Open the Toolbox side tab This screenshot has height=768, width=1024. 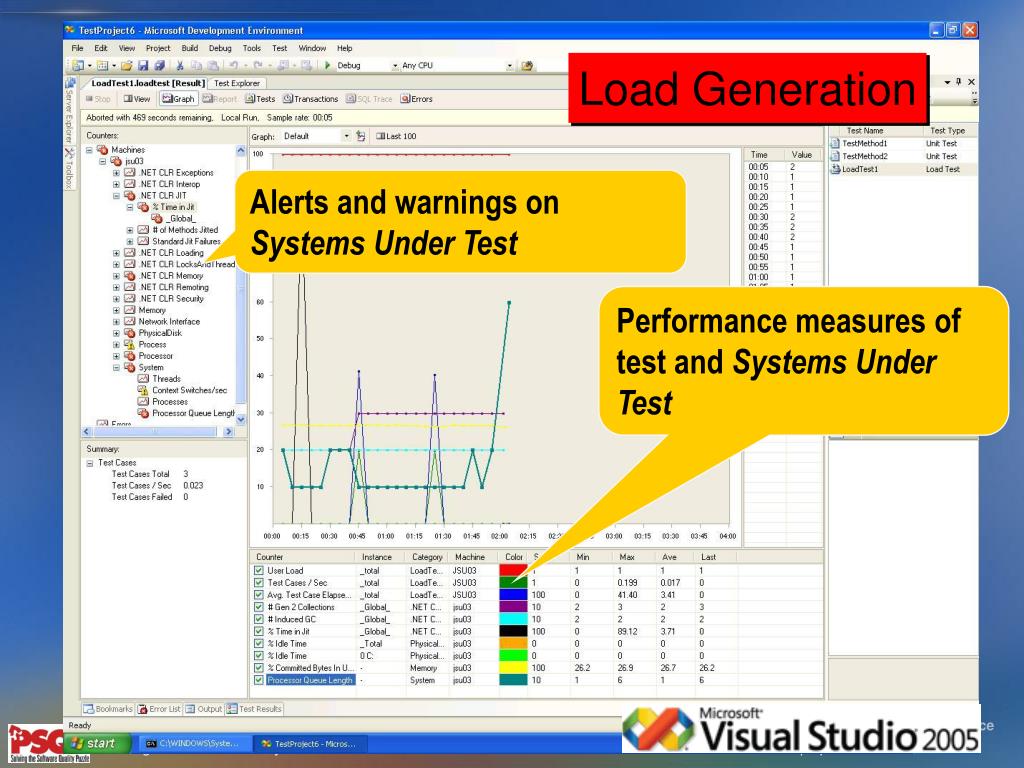(x=69, y=168)
